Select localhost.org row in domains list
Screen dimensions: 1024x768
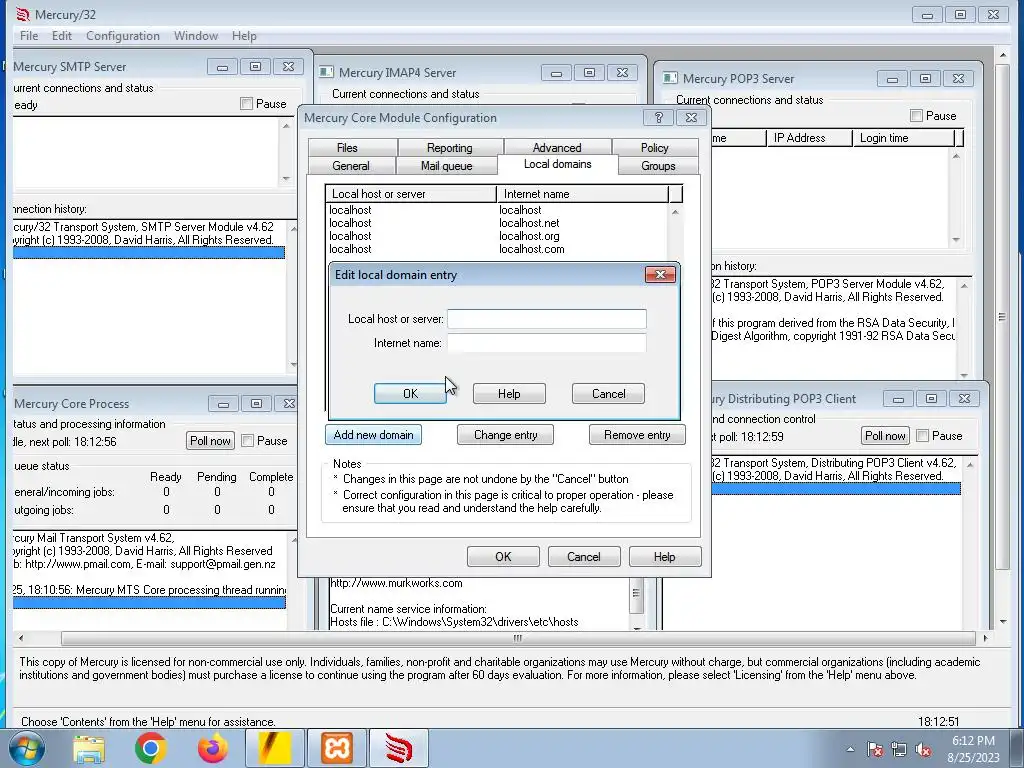click(496, 236)
